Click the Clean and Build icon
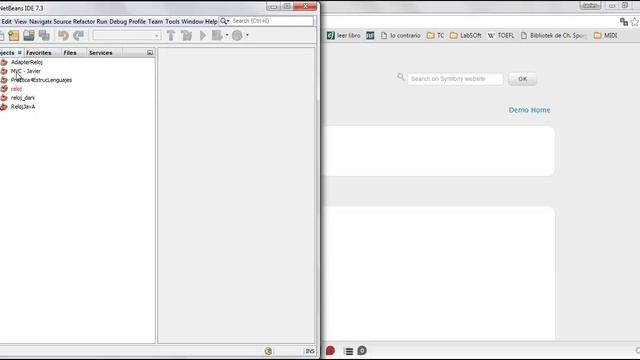The height and width of the screenshot is (360, 640). 187,36
